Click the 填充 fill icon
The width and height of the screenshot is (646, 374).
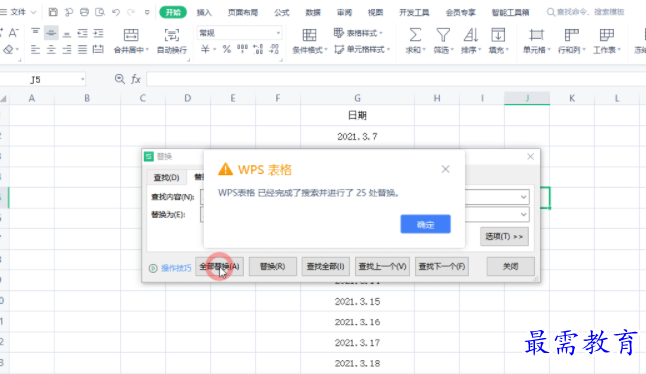[498, 35]
